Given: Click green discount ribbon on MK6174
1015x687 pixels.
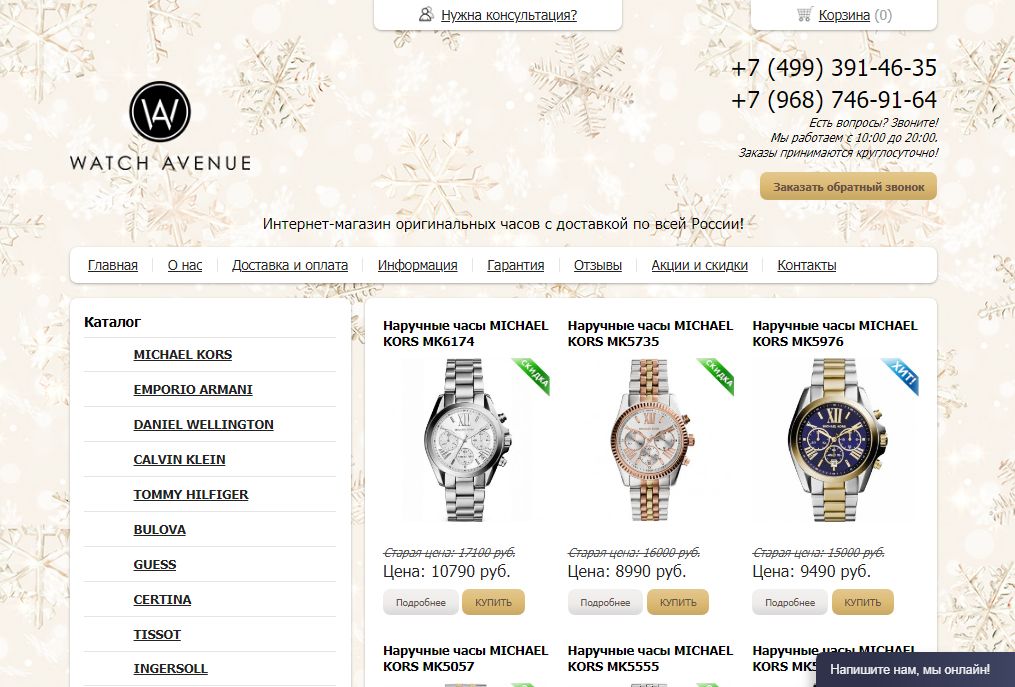Looking at the screenshot, I should [x=531, y=376].
